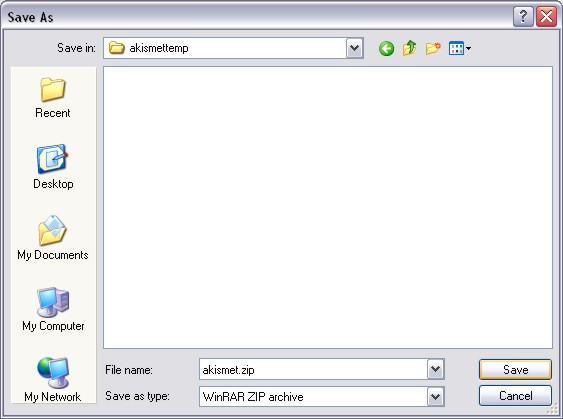Screen dimensions: 563x419
Task: Open the File name history dropdown arrow
Action: click(436, 369)
